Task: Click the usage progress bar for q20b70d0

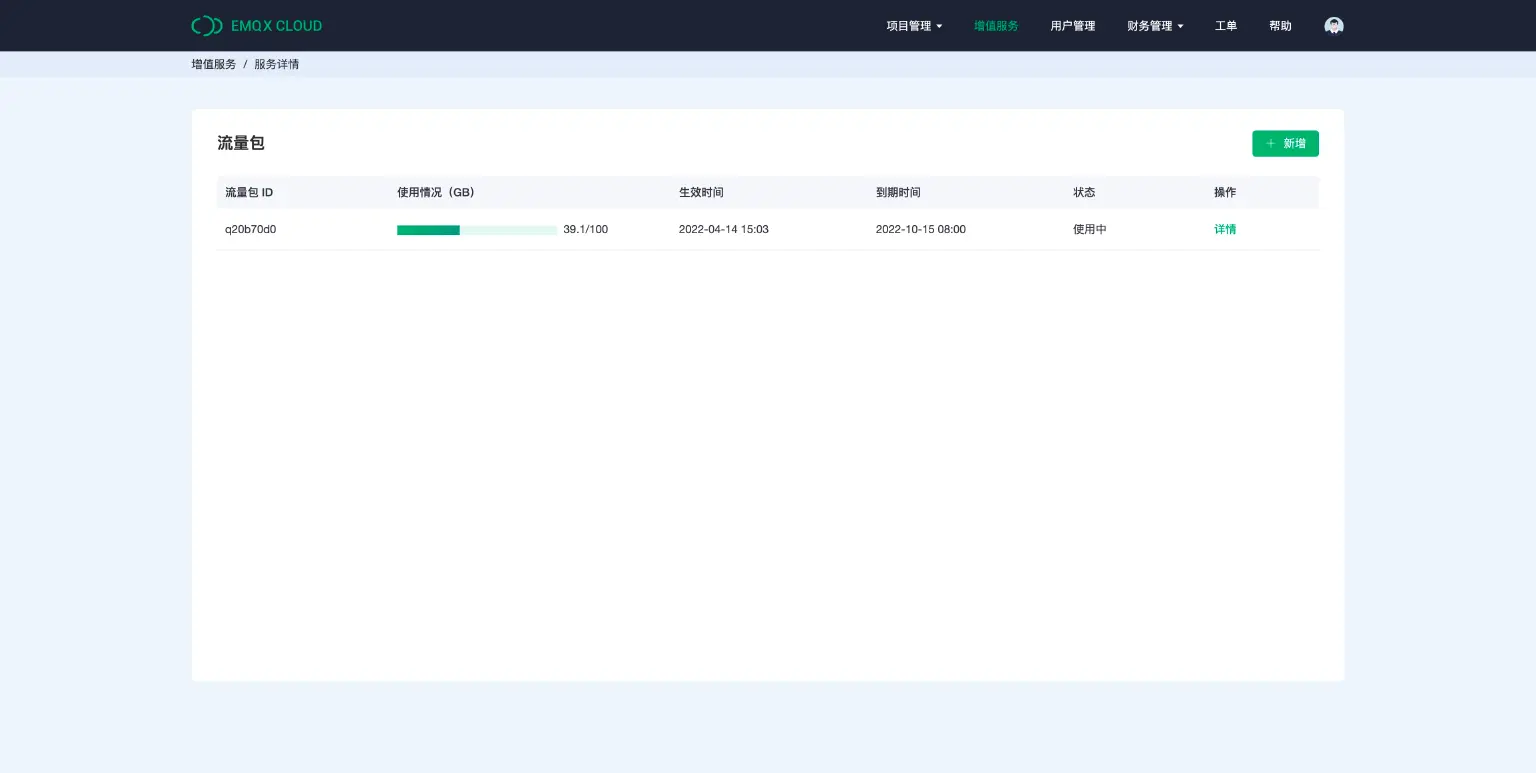Action: [477, 230]
